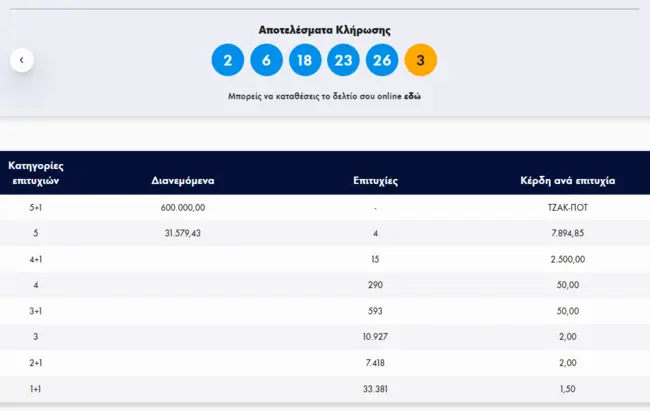Select the blue ball number 2
Viewport: 650px width, 411px height.
pos(228,60)
